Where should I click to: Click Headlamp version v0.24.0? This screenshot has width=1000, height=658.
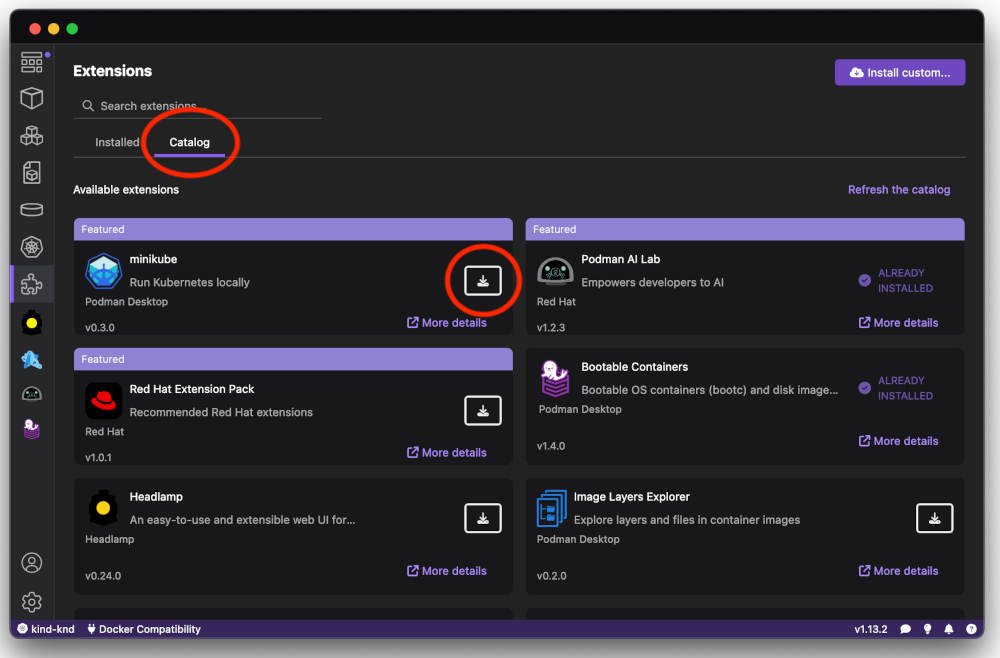tap(103, 576)
